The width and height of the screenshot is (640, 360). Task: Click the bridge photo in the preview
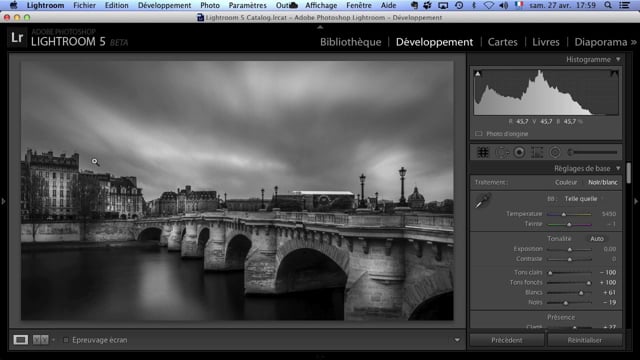[x=237, y=191]
